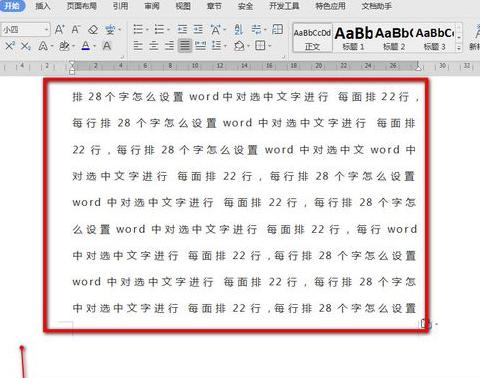This screenshot has width=480, height=378.
Task: Open the font size 小四 dropdown
Action: pyautogui.click(x=46, y=30)
